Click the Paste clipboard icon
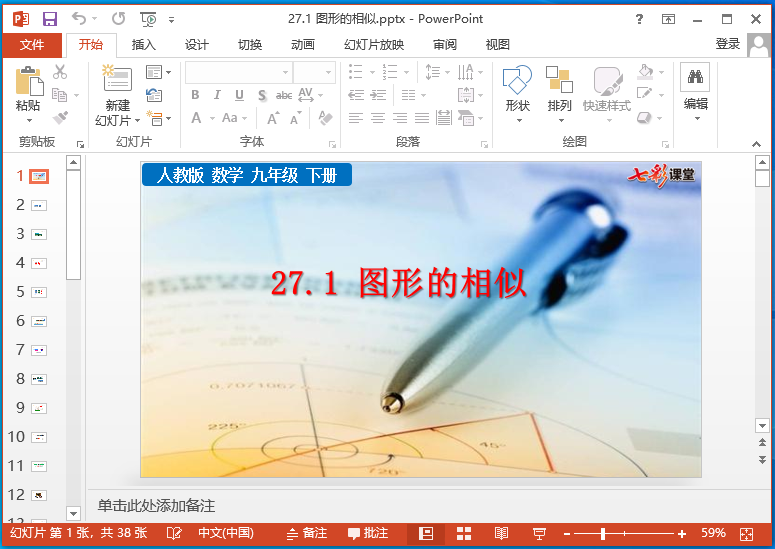775x549 pixels. coord(29,82)
